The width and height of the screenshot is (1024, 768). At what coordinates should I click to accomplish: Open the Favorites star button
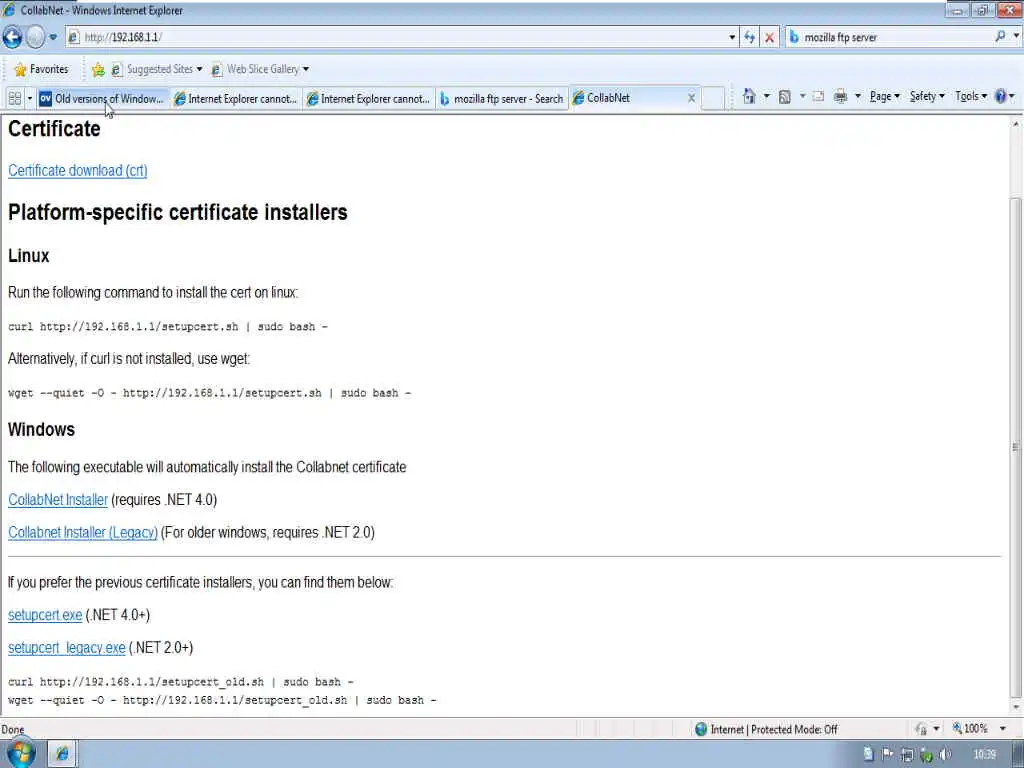(41, 69)
